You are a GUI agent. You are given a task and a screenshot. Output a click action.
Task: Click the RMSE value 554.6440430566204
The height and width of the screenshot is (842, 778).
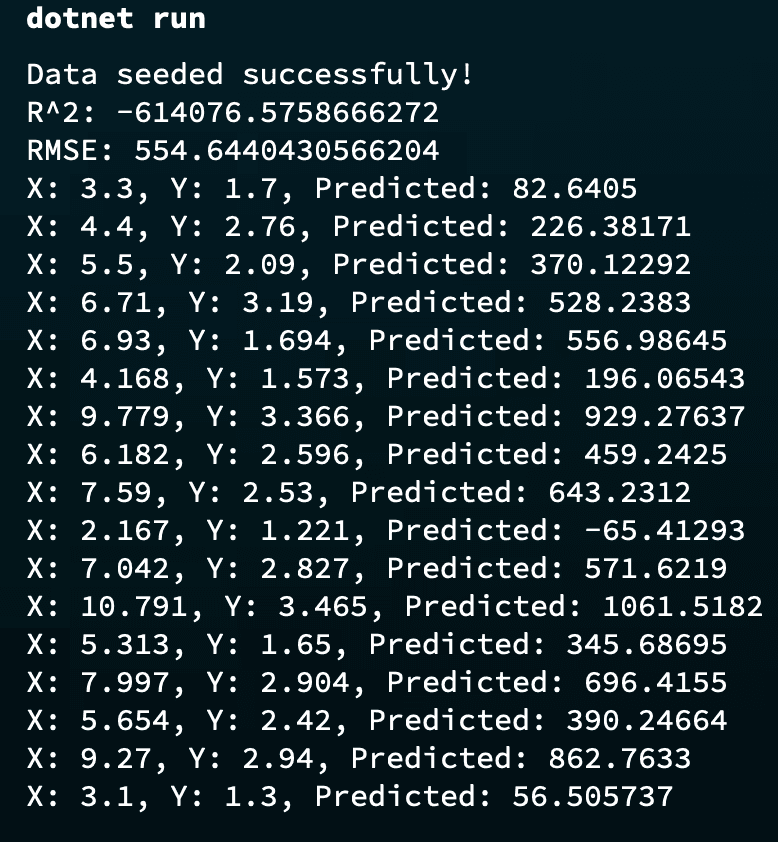point(287,150)
